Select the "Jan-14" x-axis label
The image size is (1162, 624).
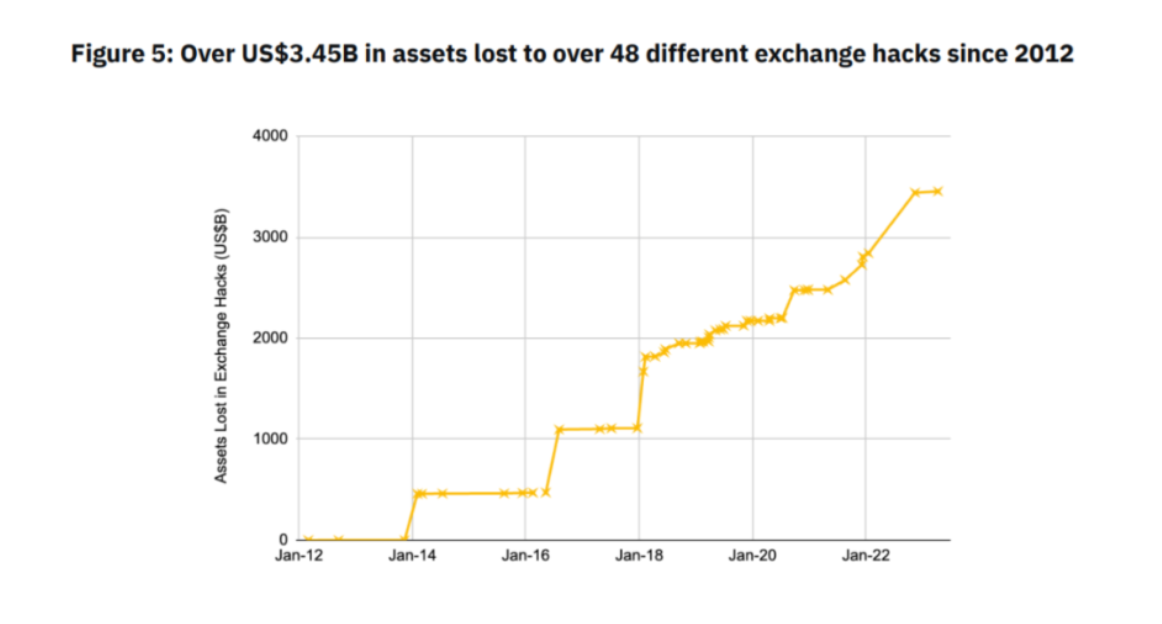tap(412, 556)
